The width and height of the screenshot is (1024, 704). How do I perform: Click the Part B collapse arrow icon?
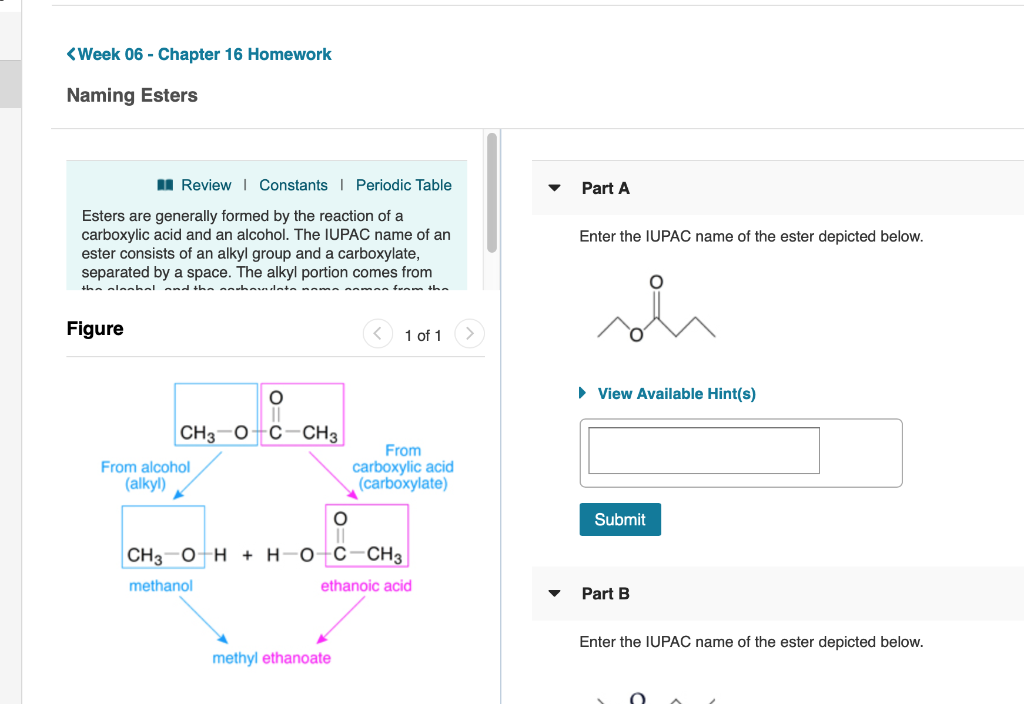[x=554, y=593]
